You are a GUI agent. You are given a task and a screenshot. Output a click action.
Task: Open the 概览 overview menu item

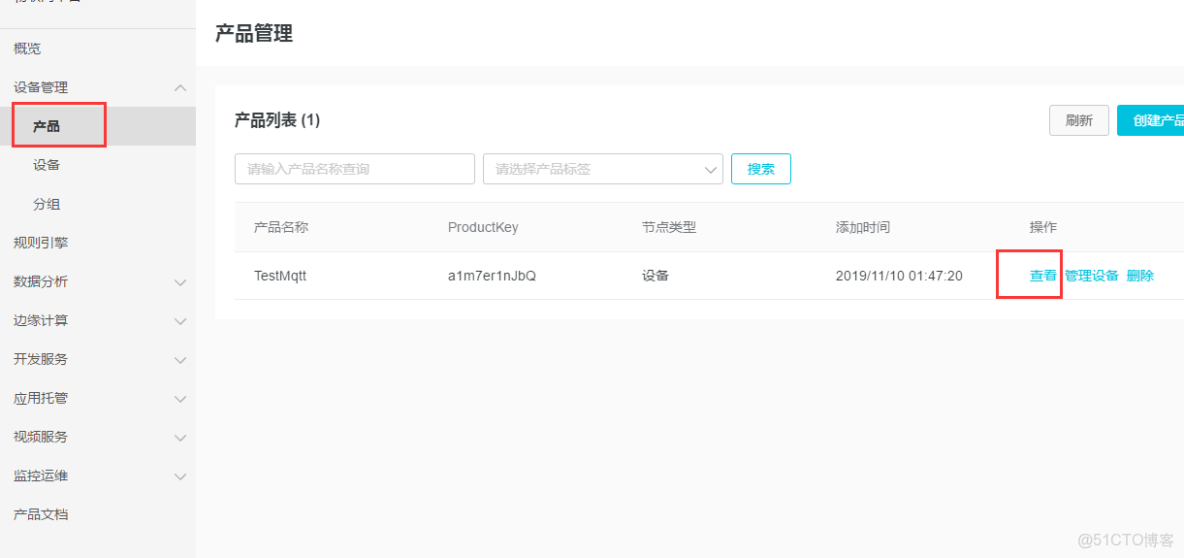(x=27, y=49)
